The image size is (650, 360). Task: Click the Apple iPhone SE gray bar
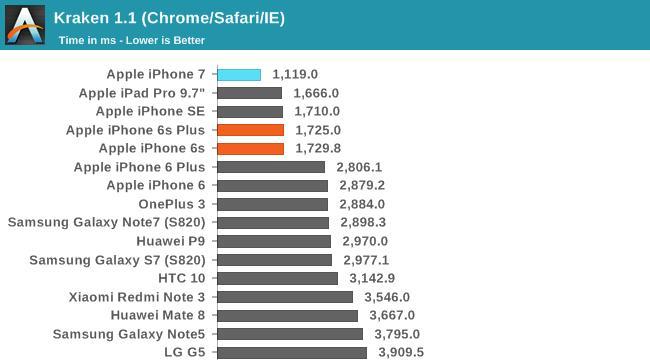(x=250, y=112)
